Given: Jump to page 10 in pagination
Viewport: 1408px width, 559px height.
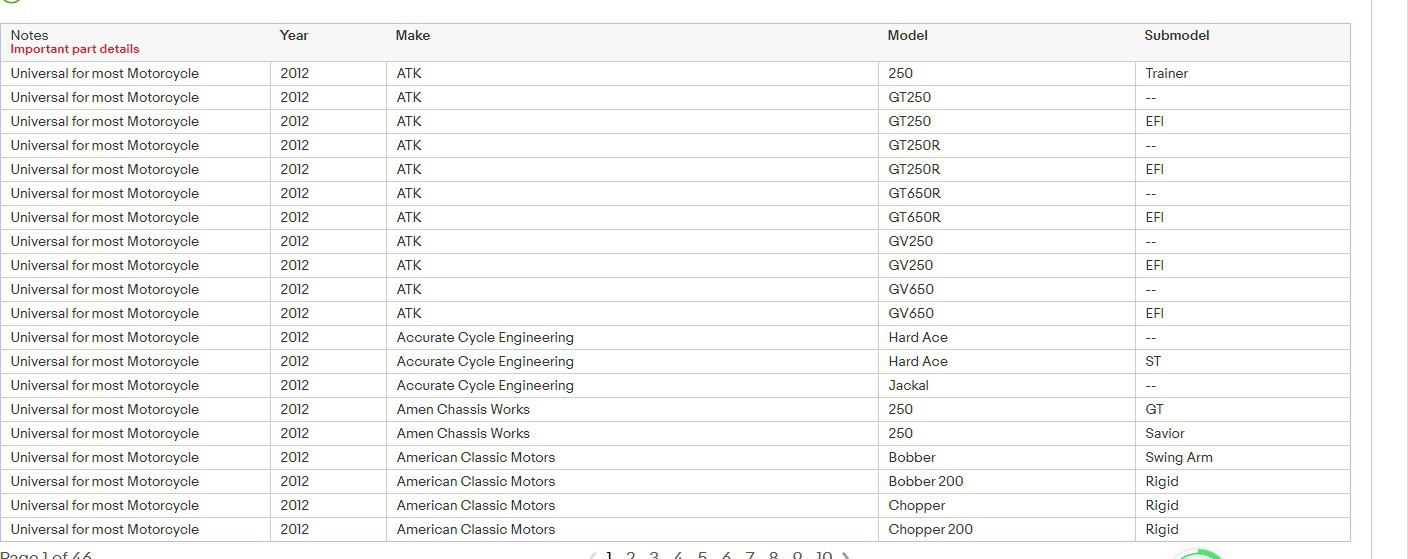Looking at the screenshot, I should [x=823, y=556].
